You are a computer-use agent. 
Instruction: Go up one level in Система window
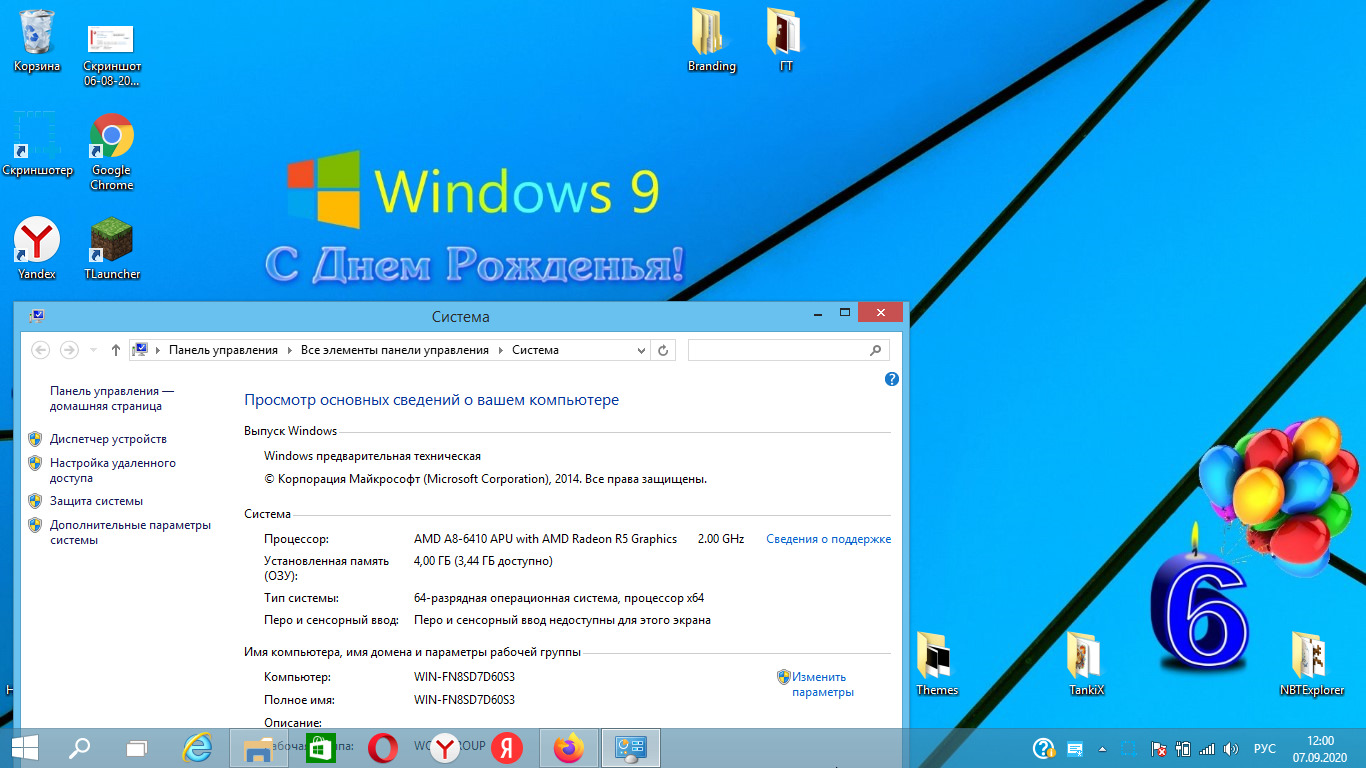(x=116, y=350)
